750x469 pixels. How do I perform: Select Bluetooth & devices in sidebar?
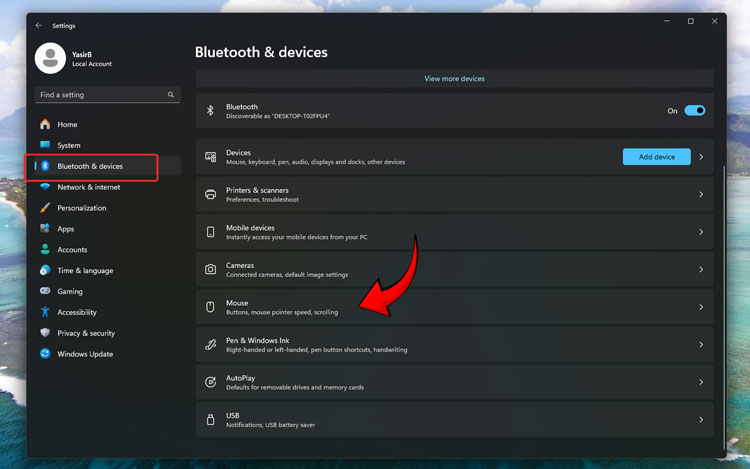pyautogui.click(x=108, y=166)
